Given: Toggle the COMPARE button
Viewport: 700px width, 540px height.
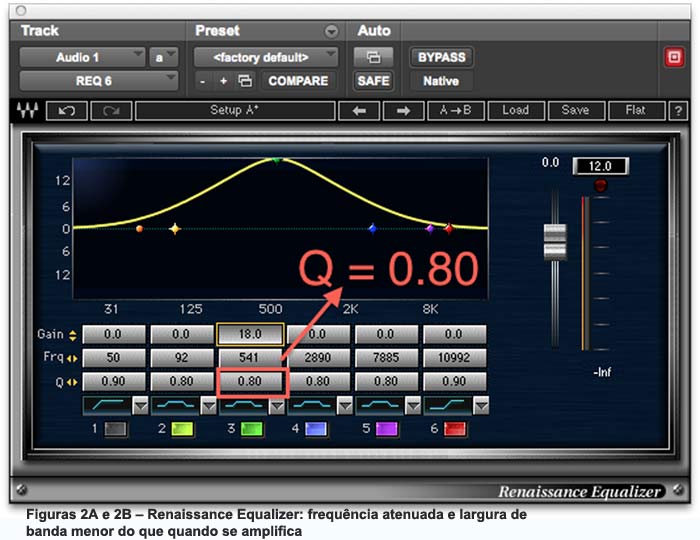Looking at the screenshot, I should [x=298, y=81].
